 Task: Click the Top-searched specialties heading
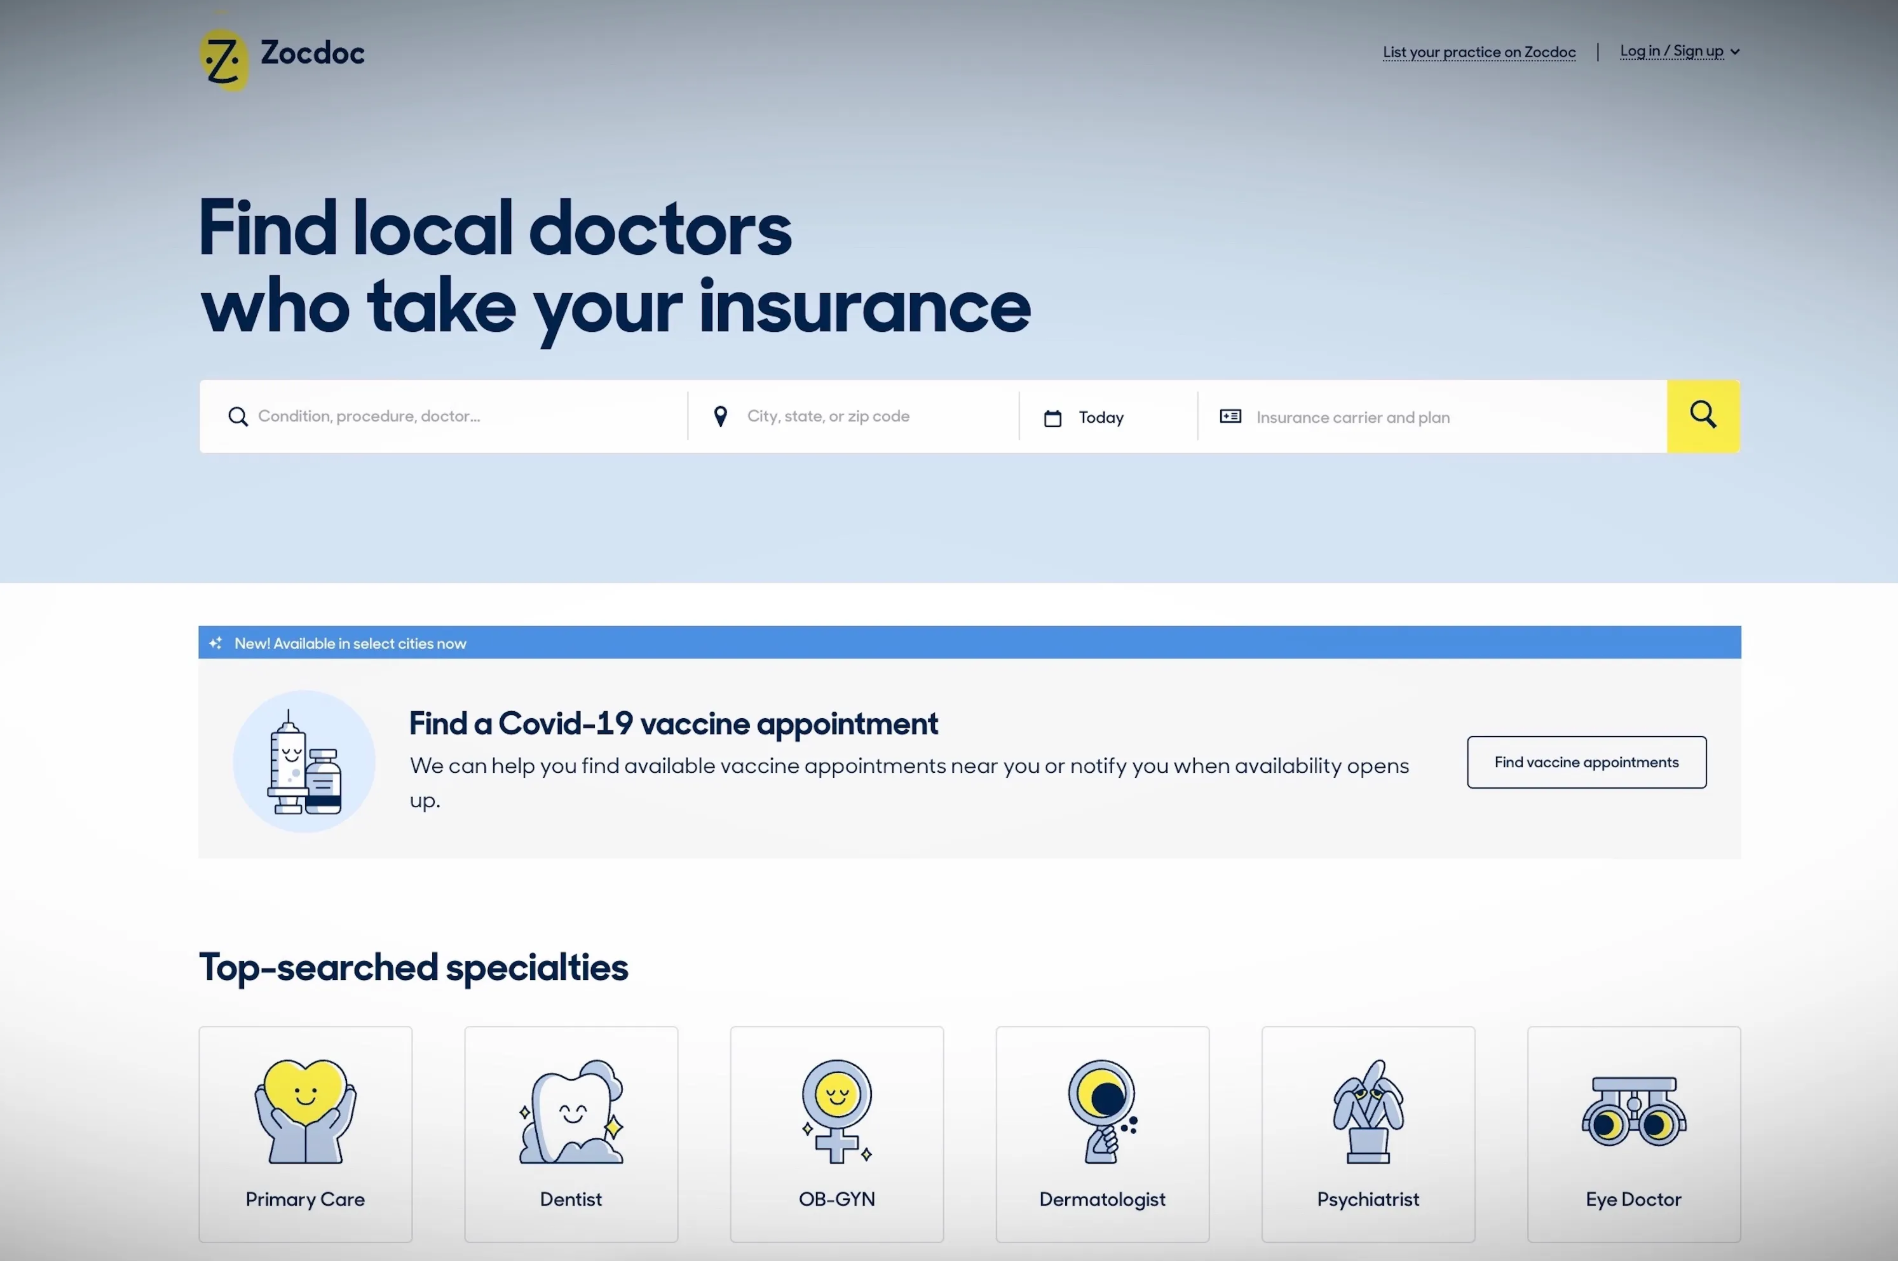[413, 967]
